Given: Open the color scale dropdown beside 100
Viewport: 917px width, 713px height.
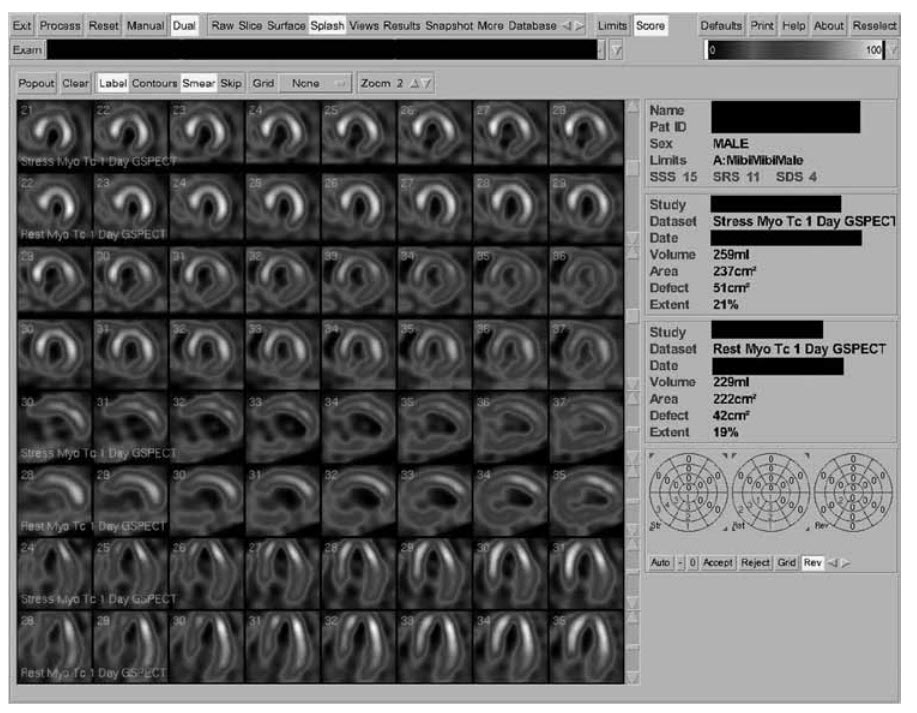Looking at the screenshot, I should (892, 49).
